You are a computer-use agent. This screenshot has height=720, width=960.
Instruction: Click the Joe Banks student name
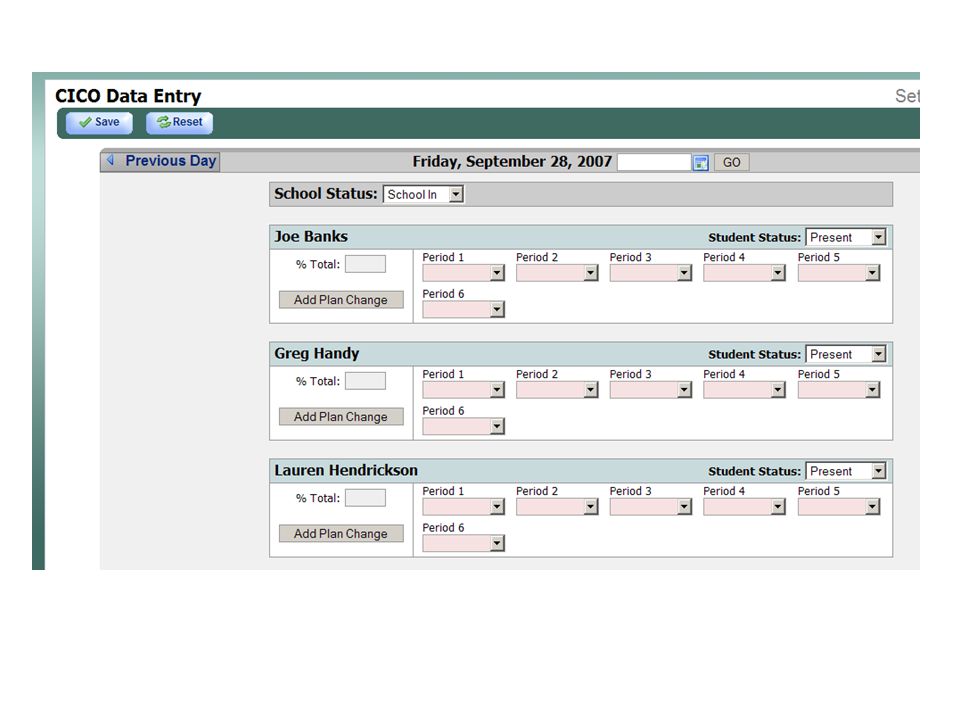[311, 236]
